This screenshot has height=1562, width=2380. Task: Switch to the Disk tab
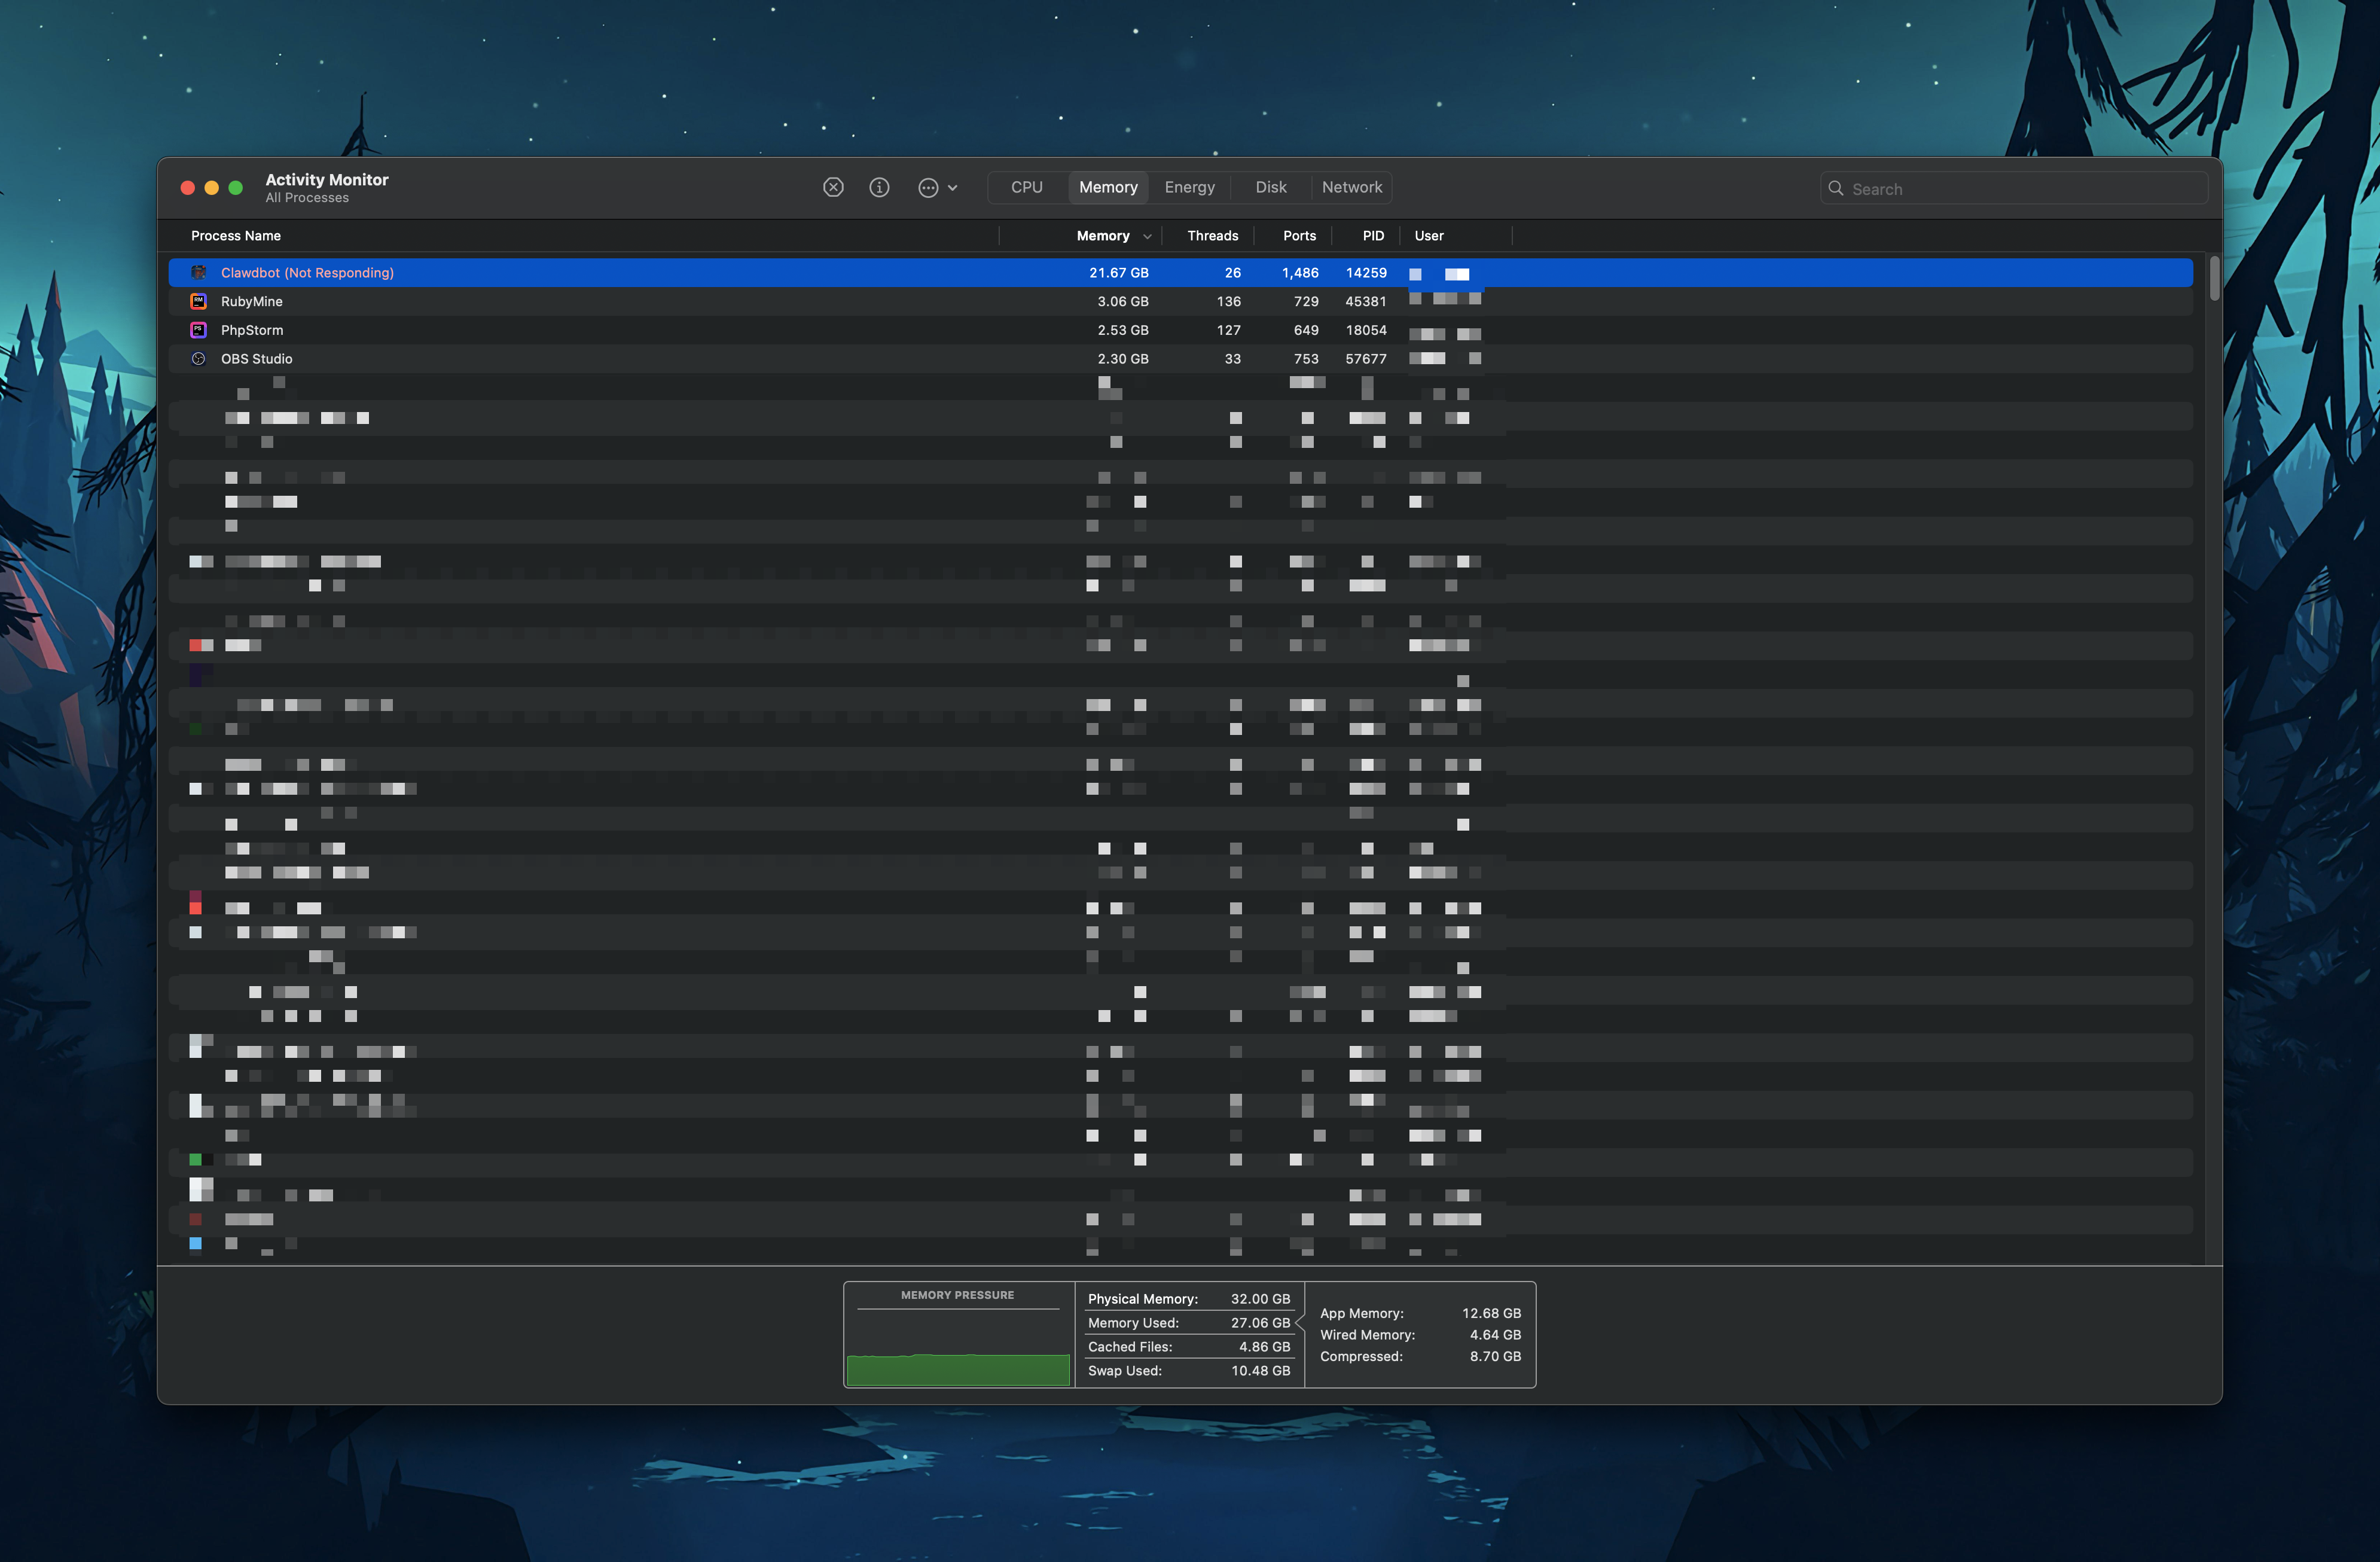(1270, 187)
